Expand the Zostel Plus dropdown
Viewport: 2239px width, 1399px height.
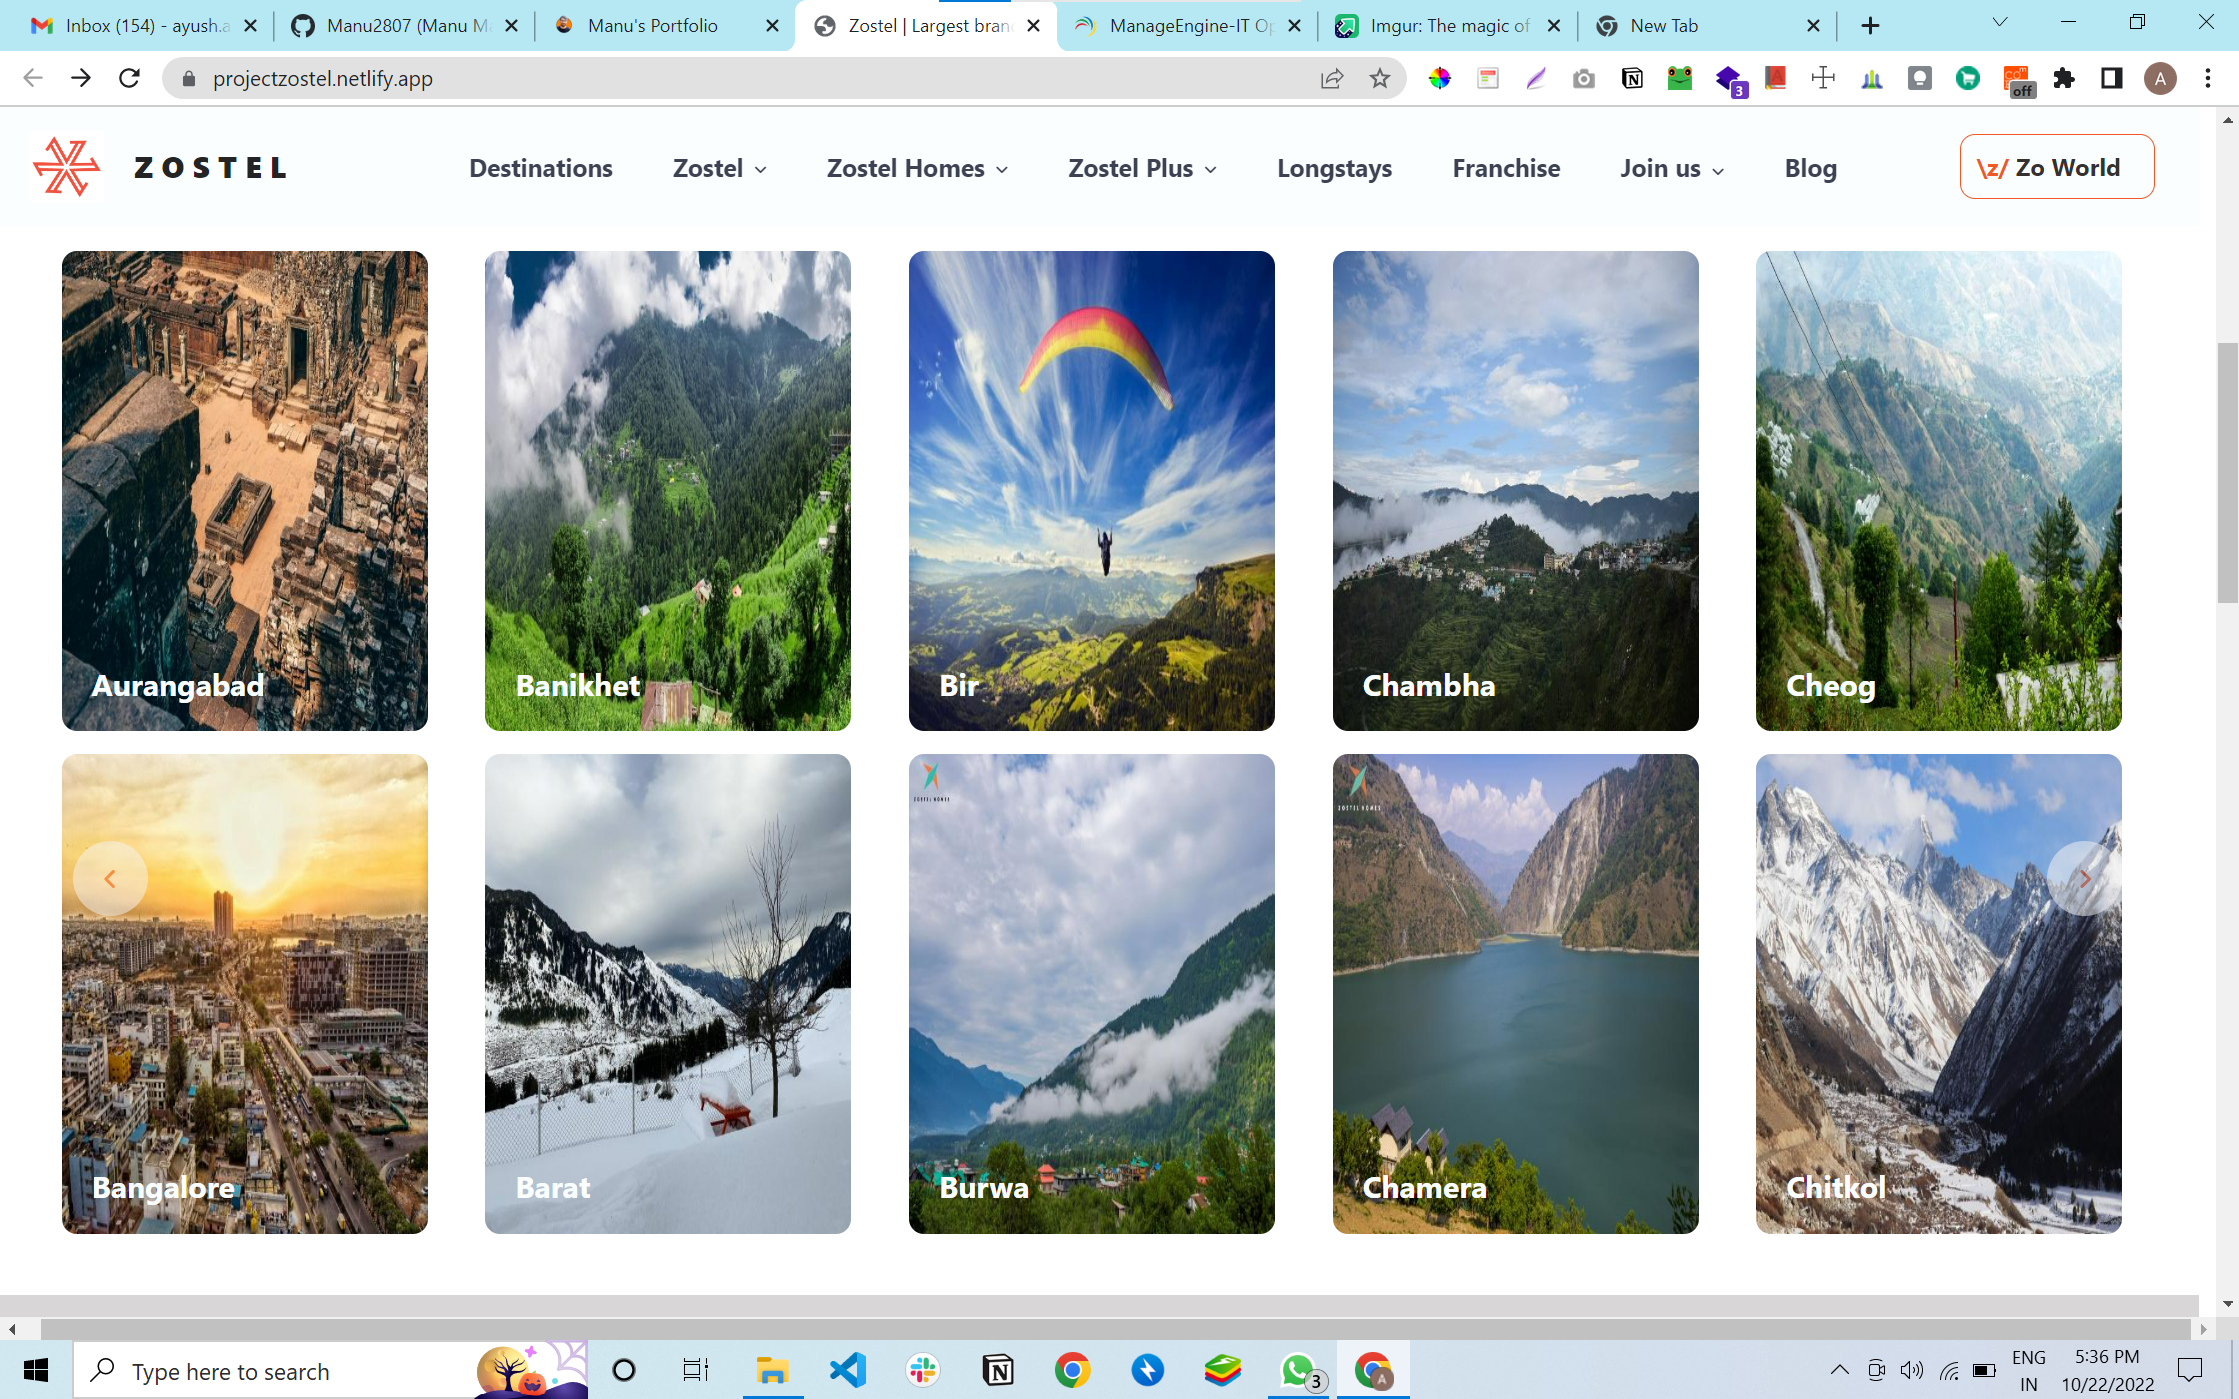1142,168
